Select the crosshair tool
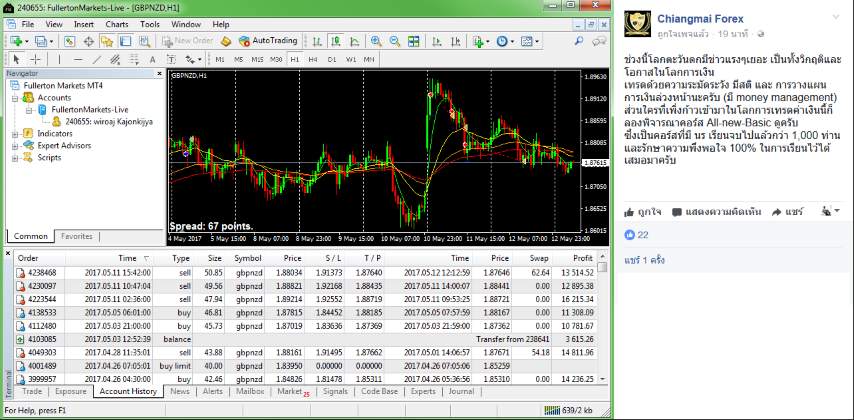The width and height of the screenshot is (854, 420). pos(35,59)
